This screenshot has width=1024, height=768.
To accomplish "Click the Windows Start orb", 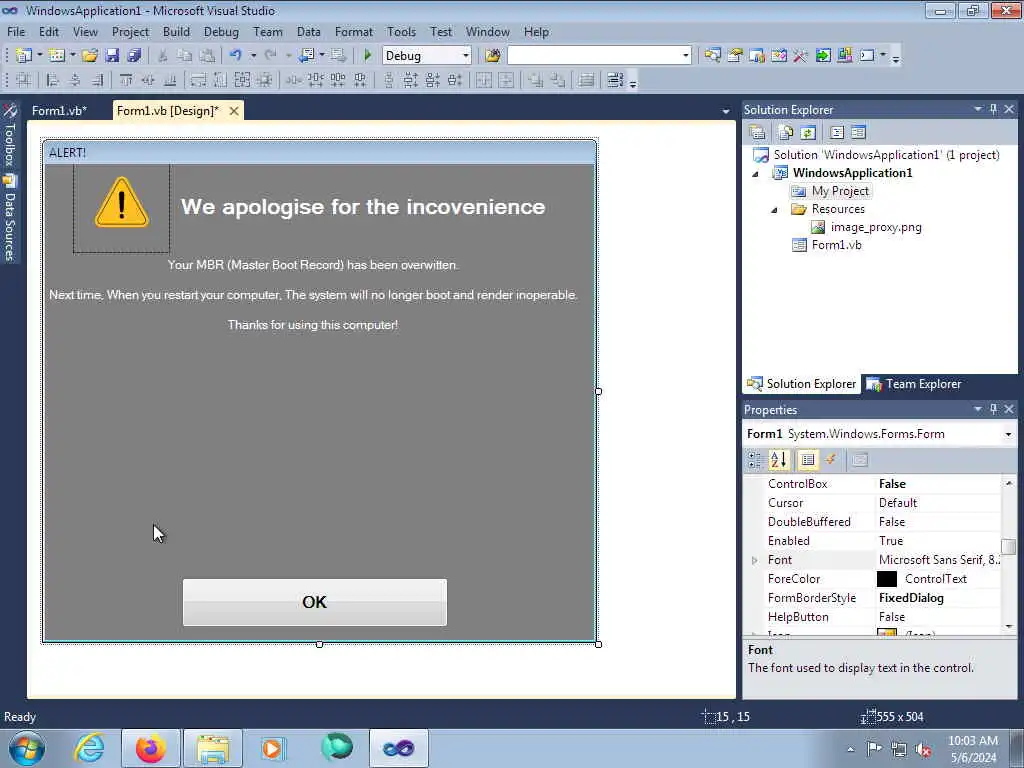I will pos(26,748).
